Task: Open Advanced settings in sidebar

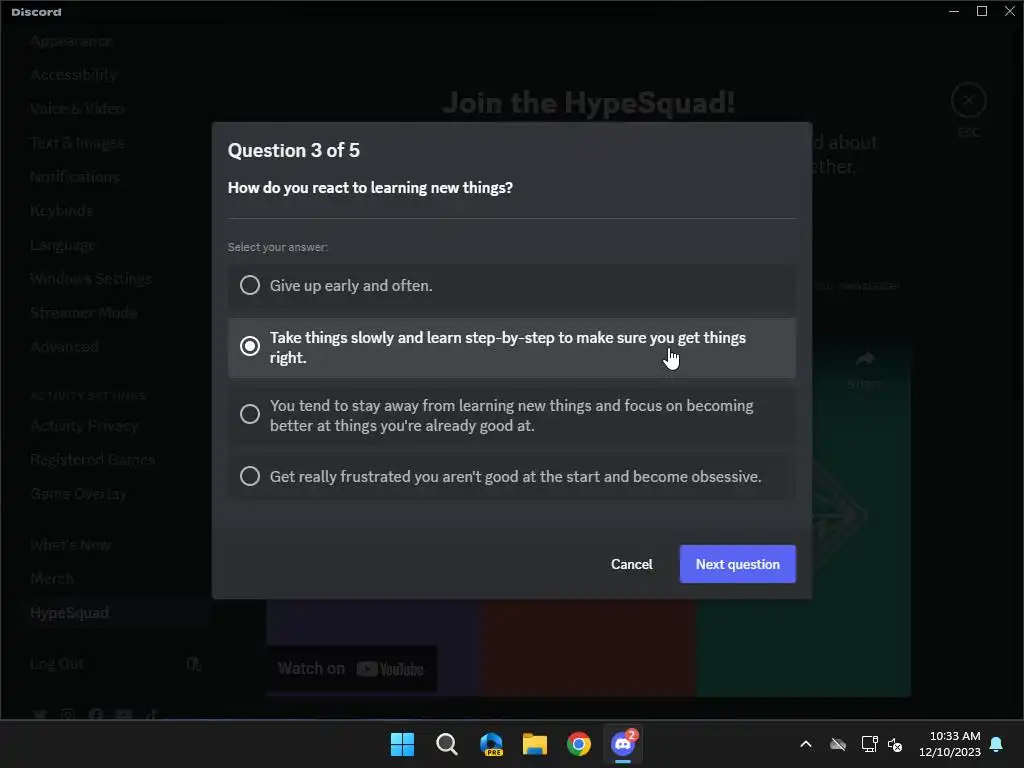Action: [x=64, y=347]
